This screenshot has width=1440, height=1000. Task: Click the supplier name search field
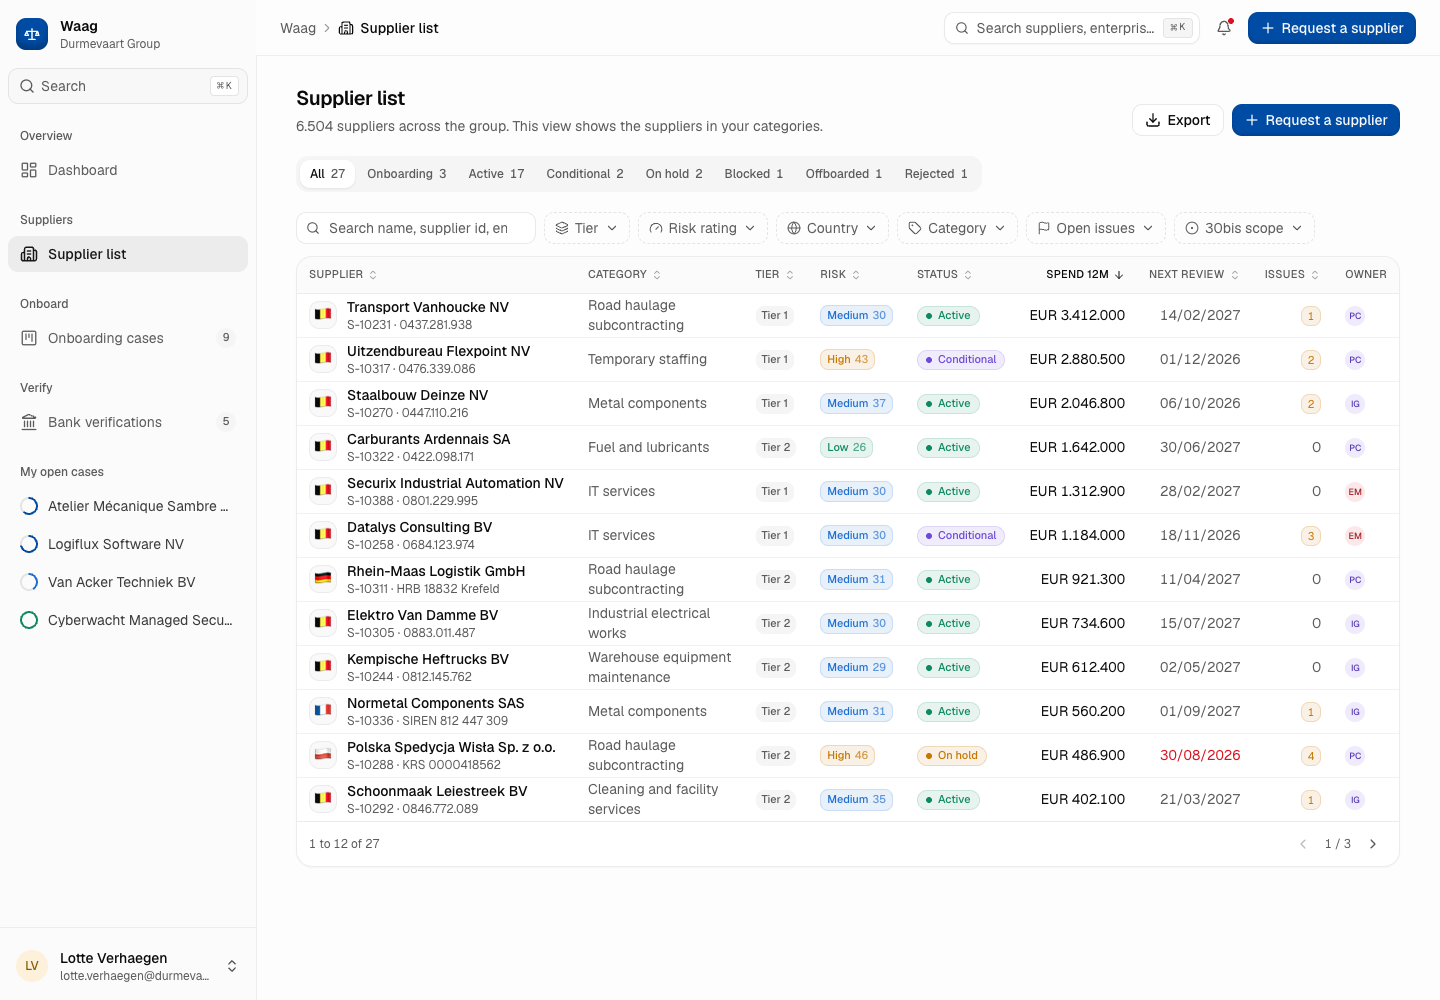pos(416,228)
